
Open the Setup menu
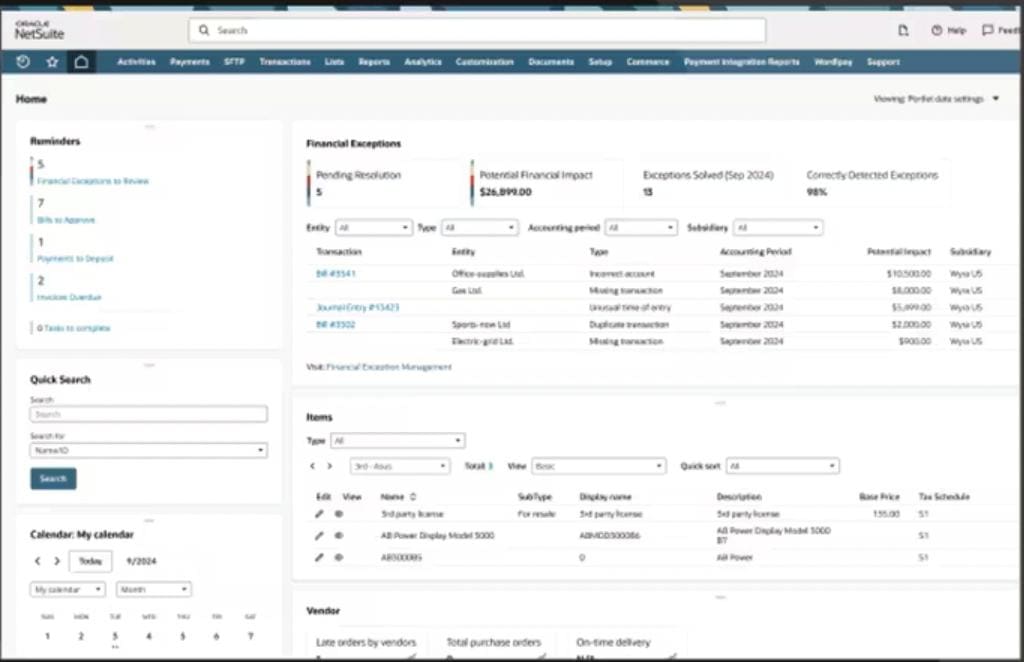[x=600, y=62]
